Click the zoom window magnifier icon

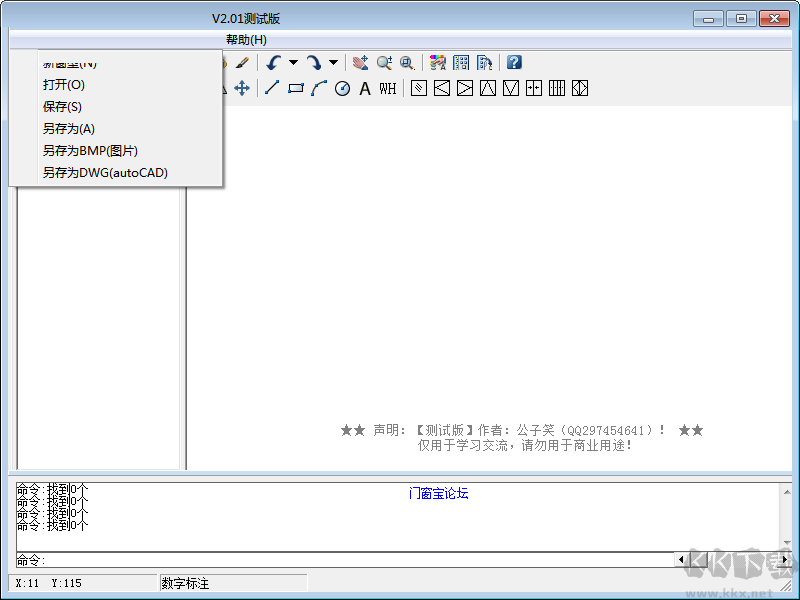click(407, 63)
